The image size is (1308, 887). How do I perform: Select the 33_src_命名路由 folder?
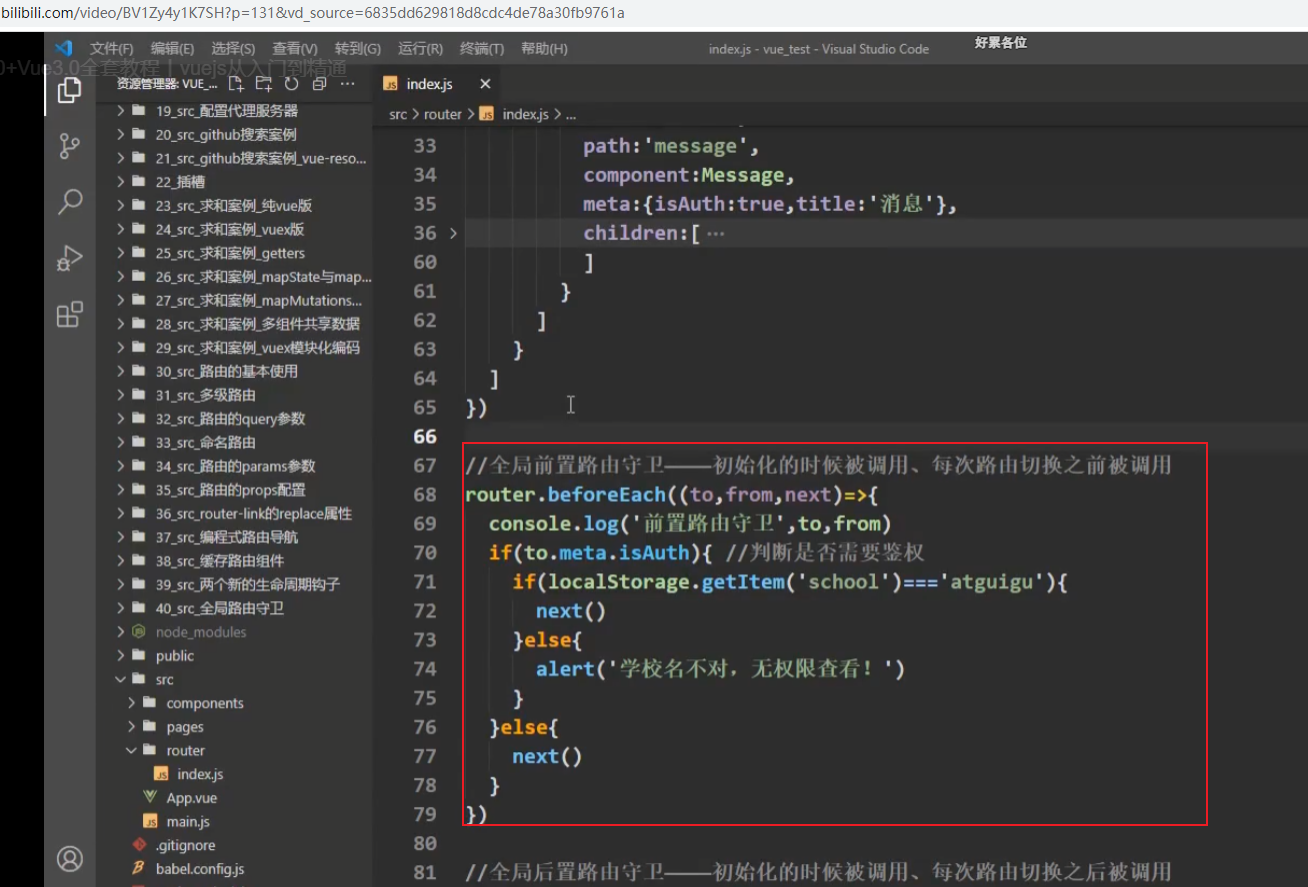[x=205, y=442]
